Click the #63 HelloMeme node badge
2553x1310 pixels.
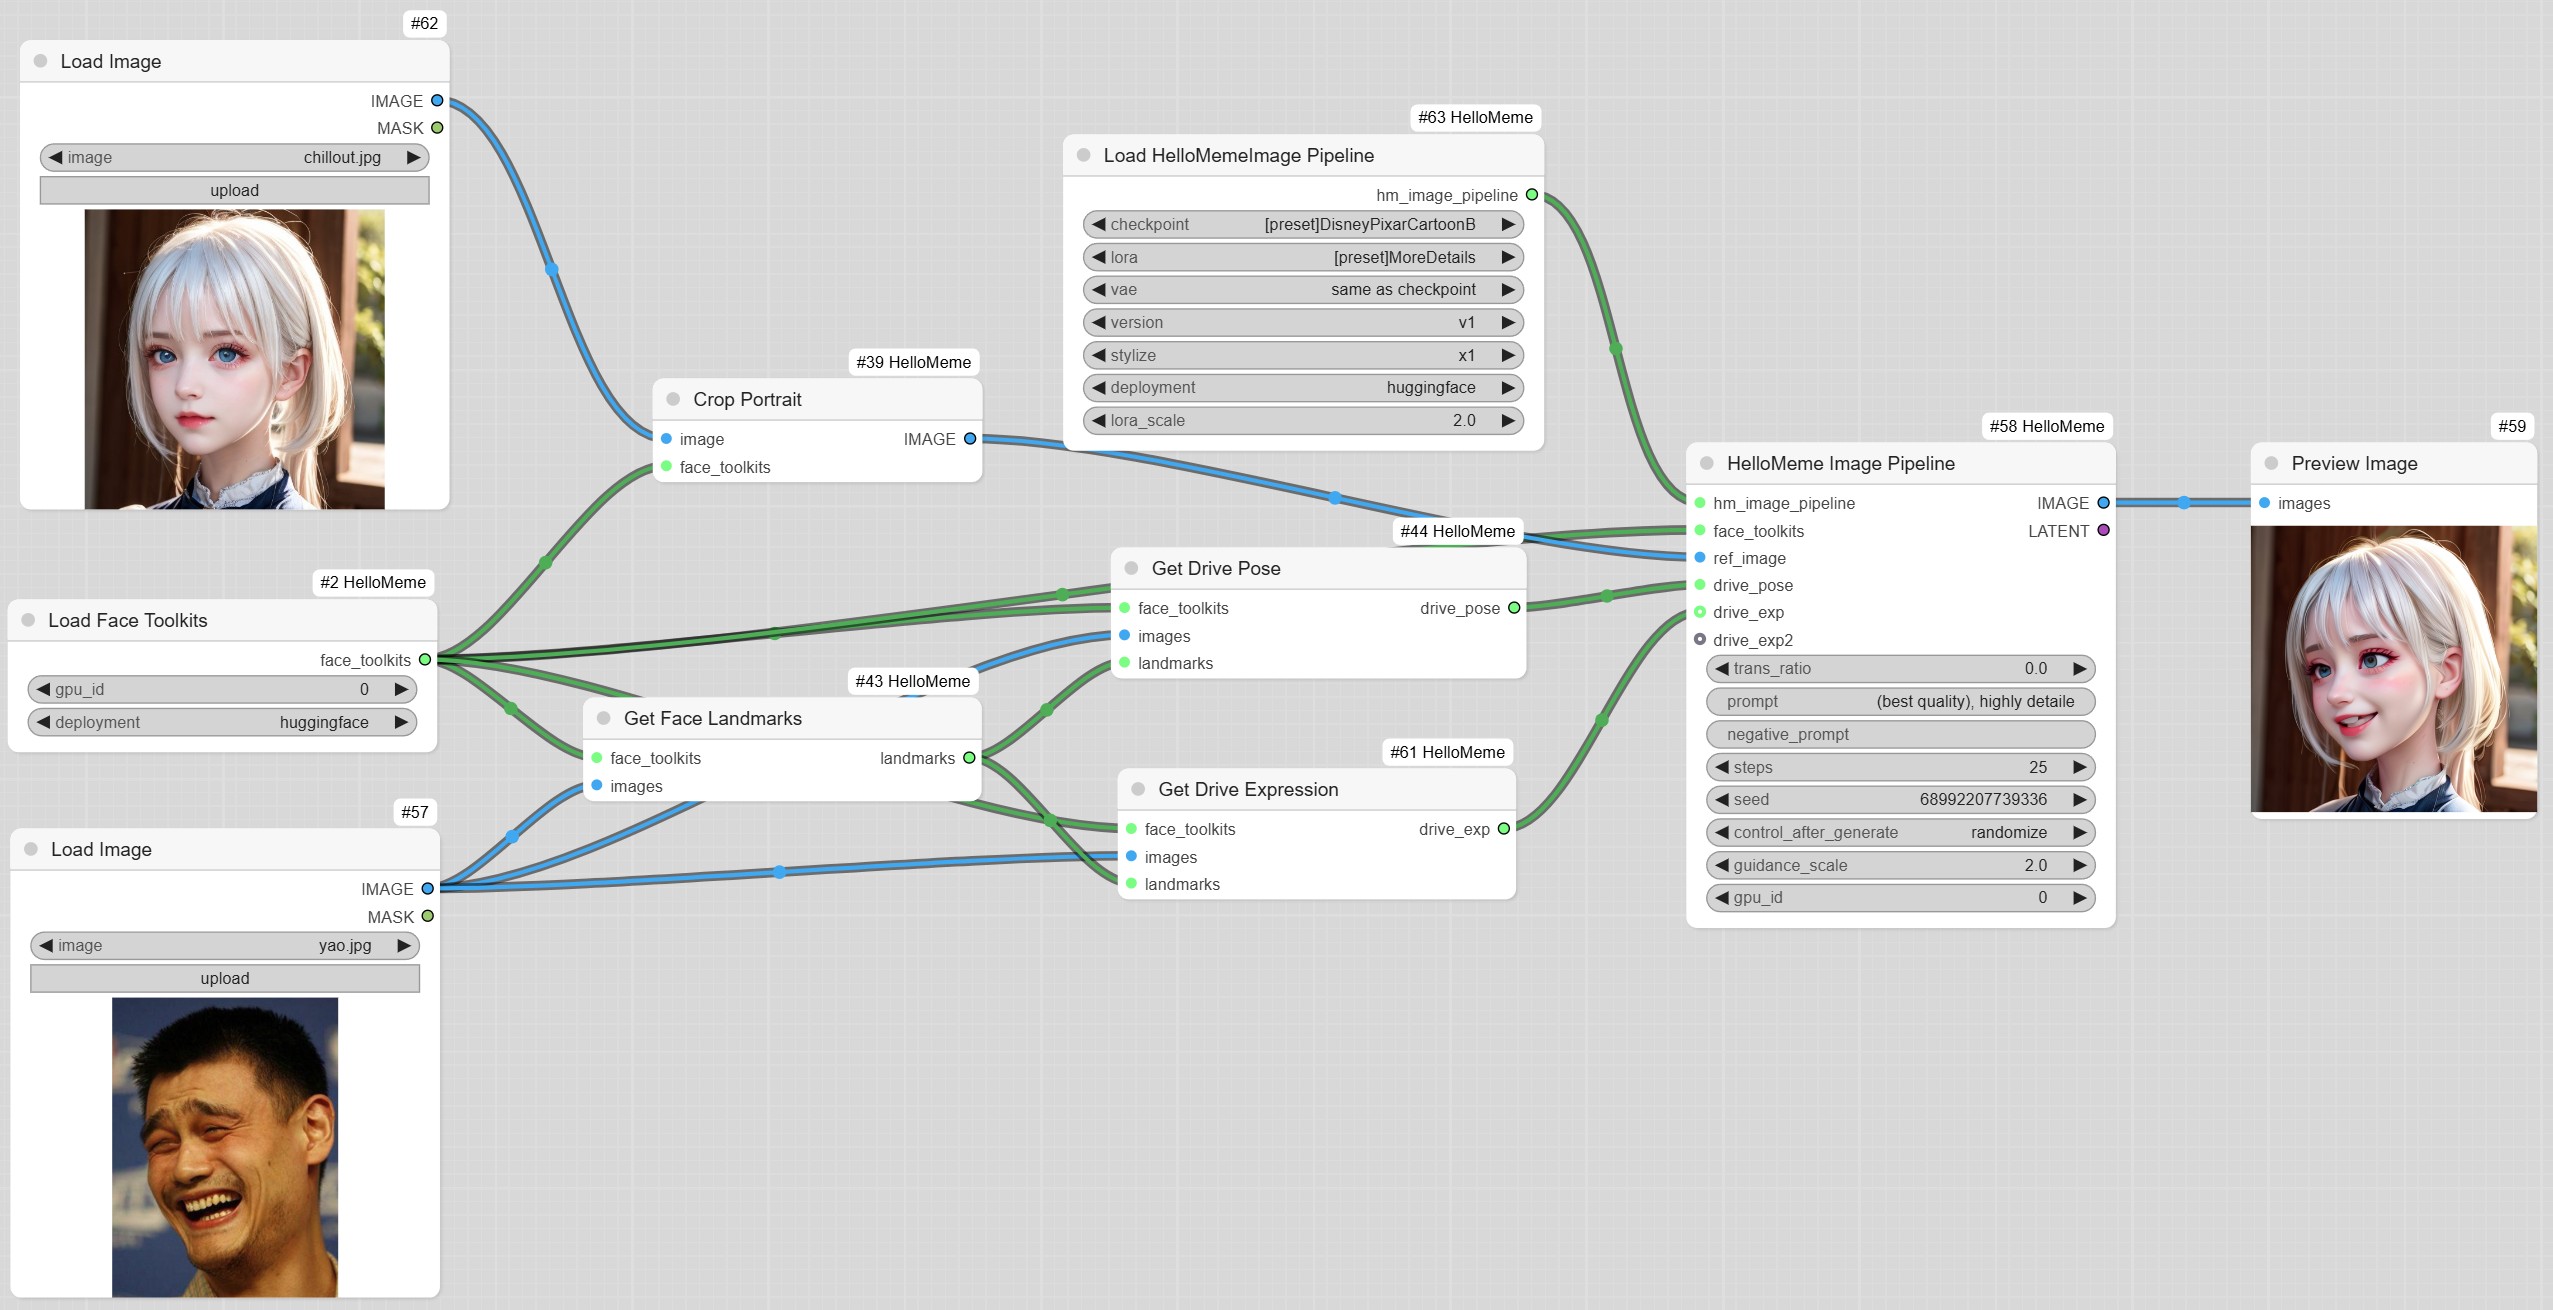pos(1475,117)
